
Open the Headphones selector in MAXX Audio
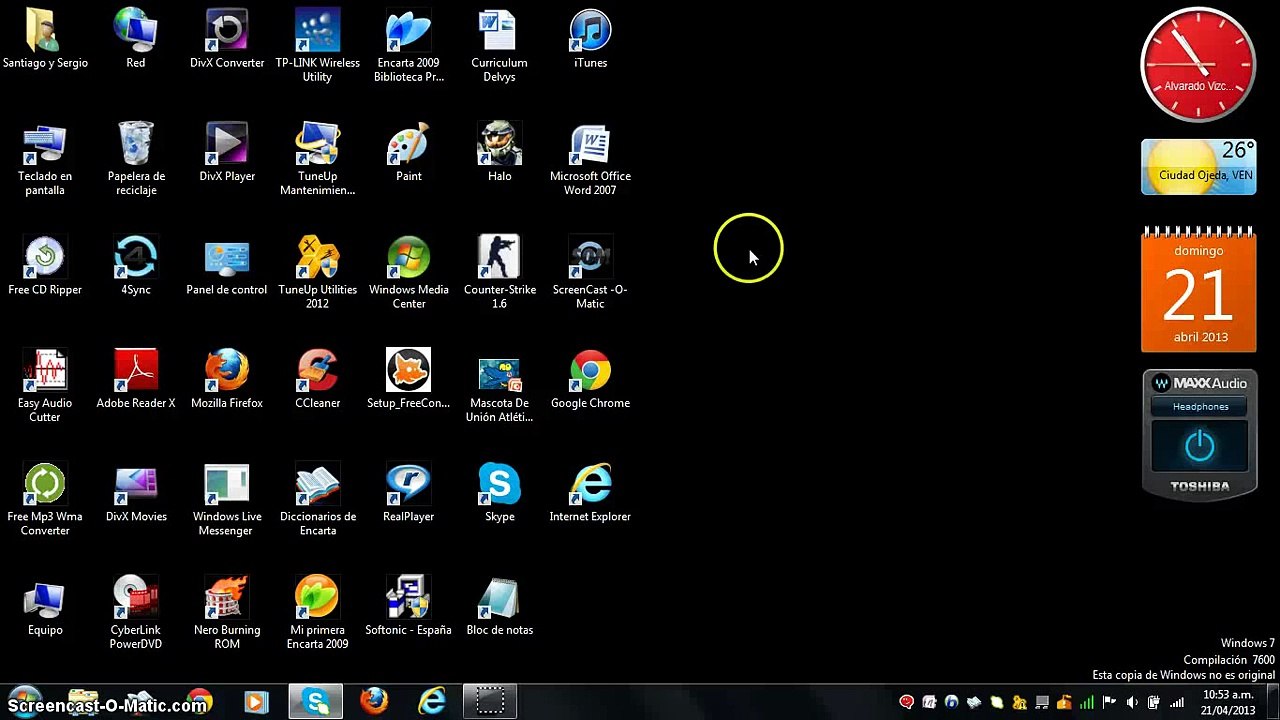click(1200, 407)
